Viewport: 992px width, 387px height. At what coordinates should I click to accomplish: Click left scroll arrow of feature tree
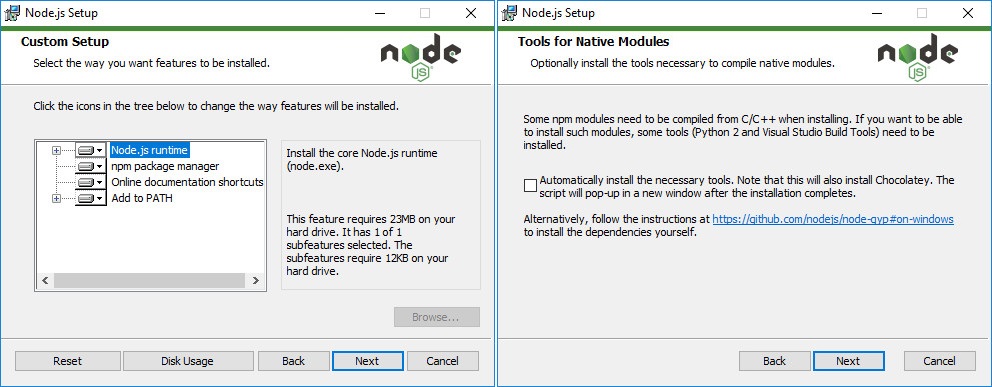(45, 280)
